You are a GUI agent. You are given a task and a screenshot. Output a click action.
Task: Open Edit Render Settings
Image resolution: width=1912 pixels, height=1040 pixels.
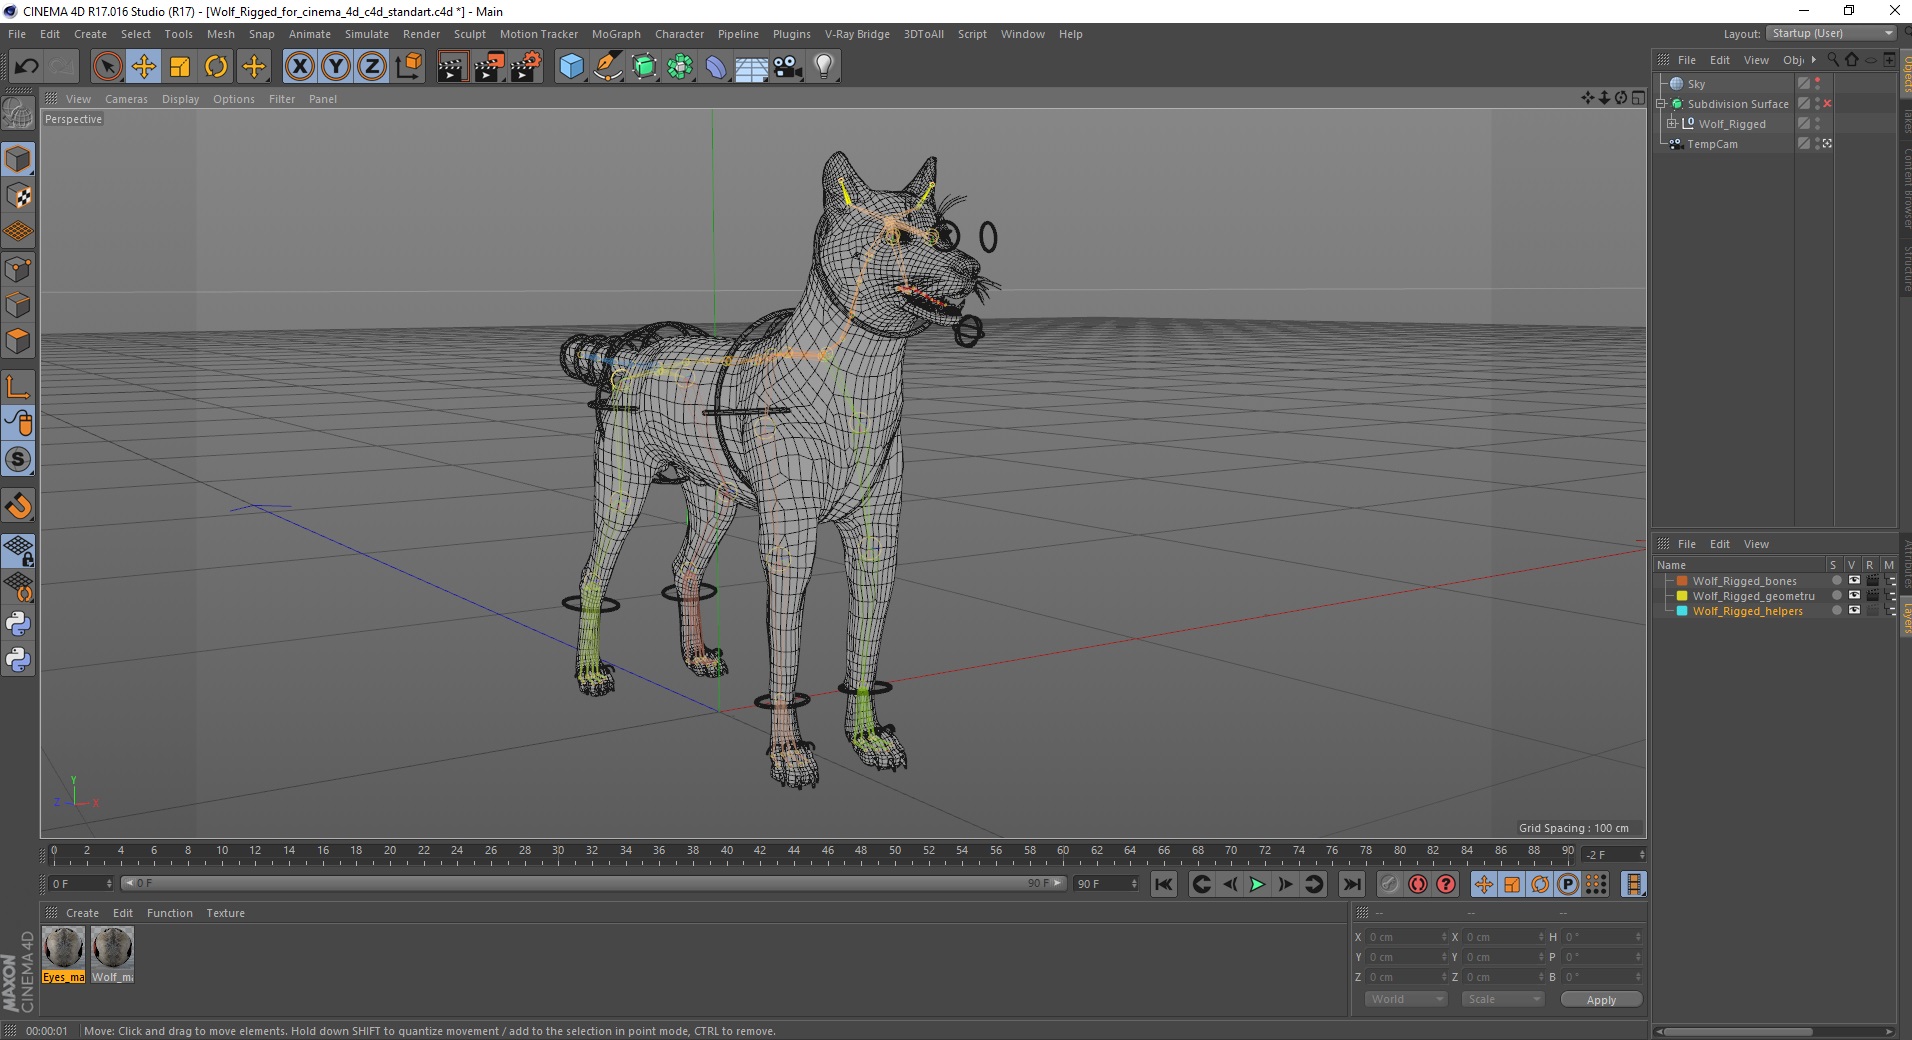pyautogui.click(x=526, y=67)
